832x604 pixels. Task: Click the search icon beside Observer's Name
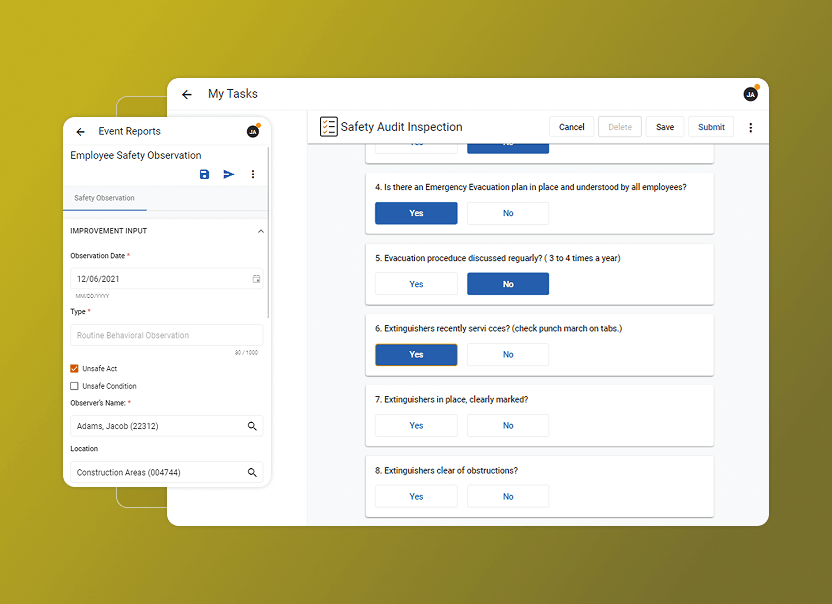point(253,426)
